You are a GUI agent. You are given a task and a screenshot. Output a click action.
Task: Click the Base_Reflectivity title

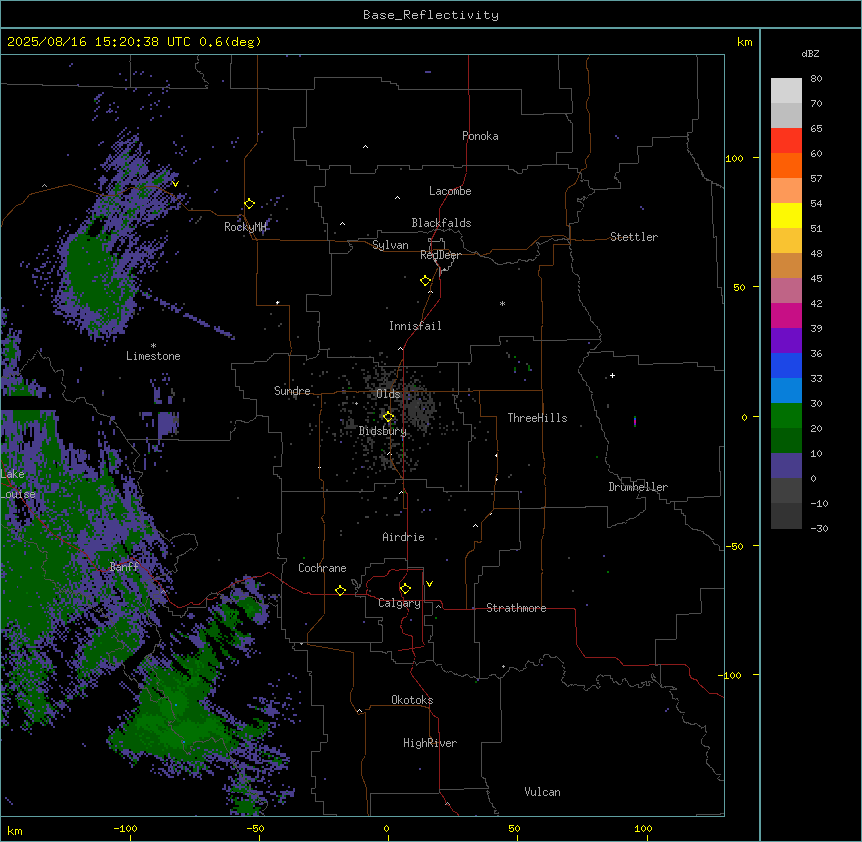click(x=431, y=15)
